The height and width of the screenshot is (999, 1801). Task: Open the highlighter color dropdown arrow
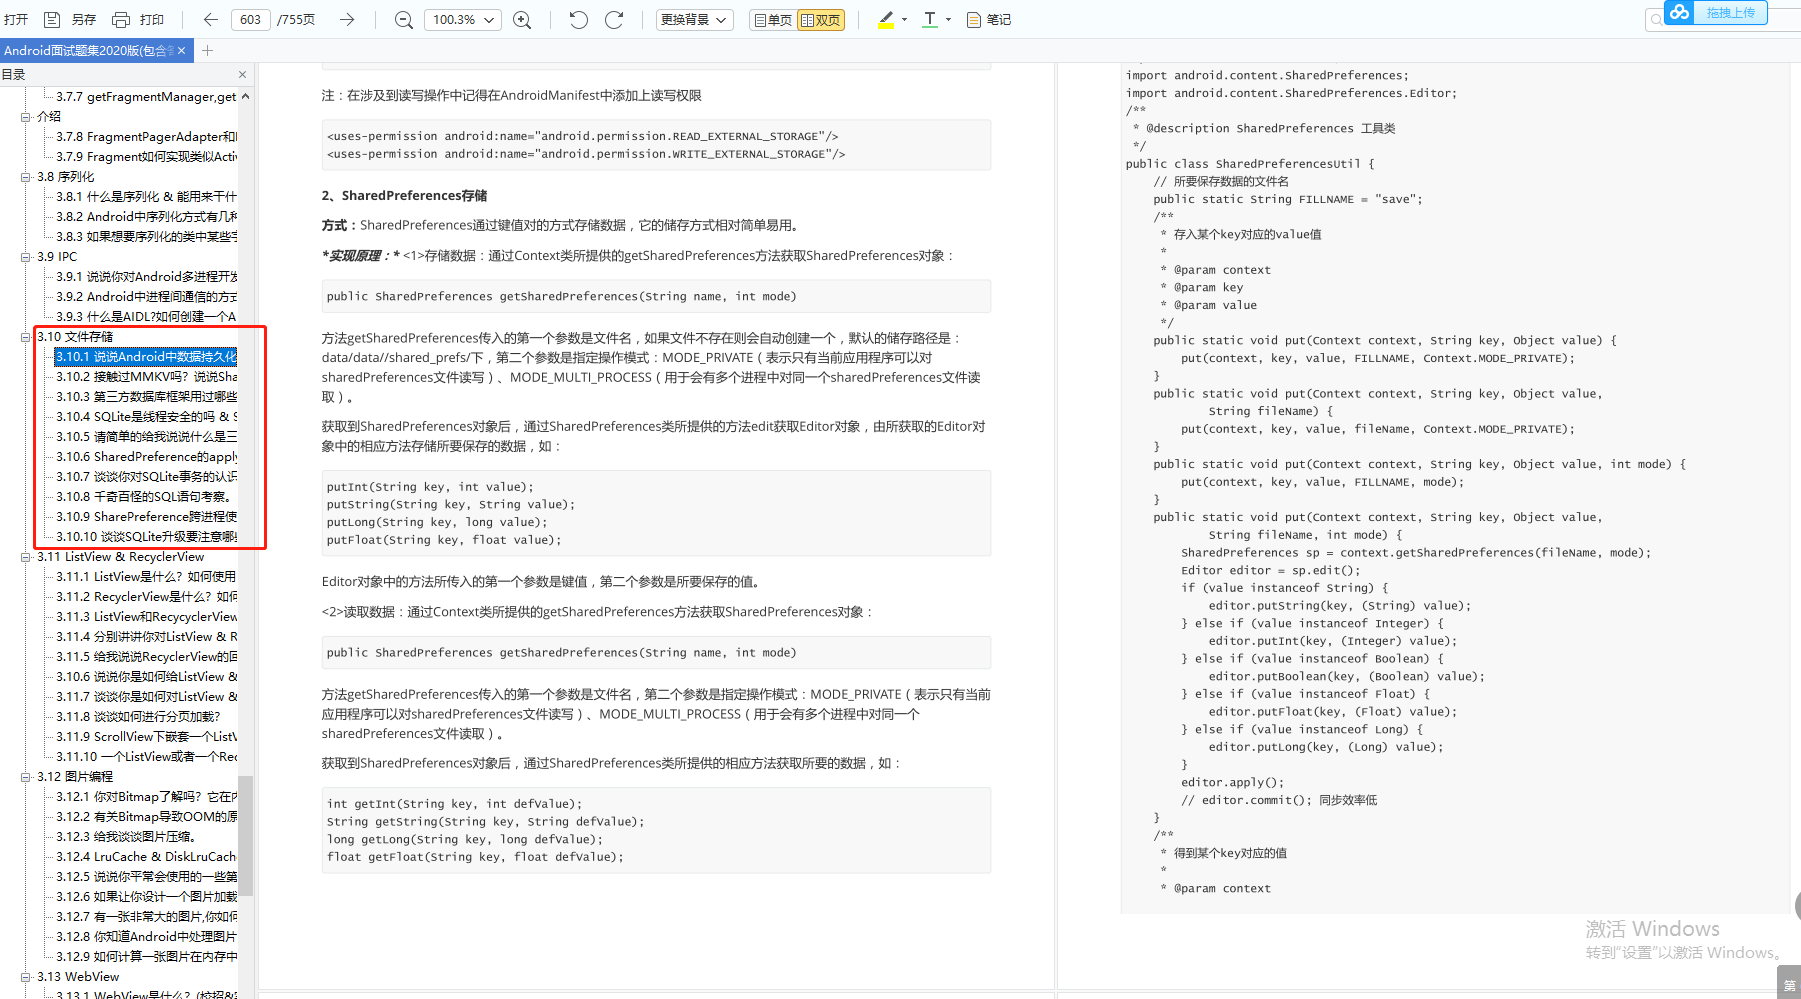coord(904,19)
